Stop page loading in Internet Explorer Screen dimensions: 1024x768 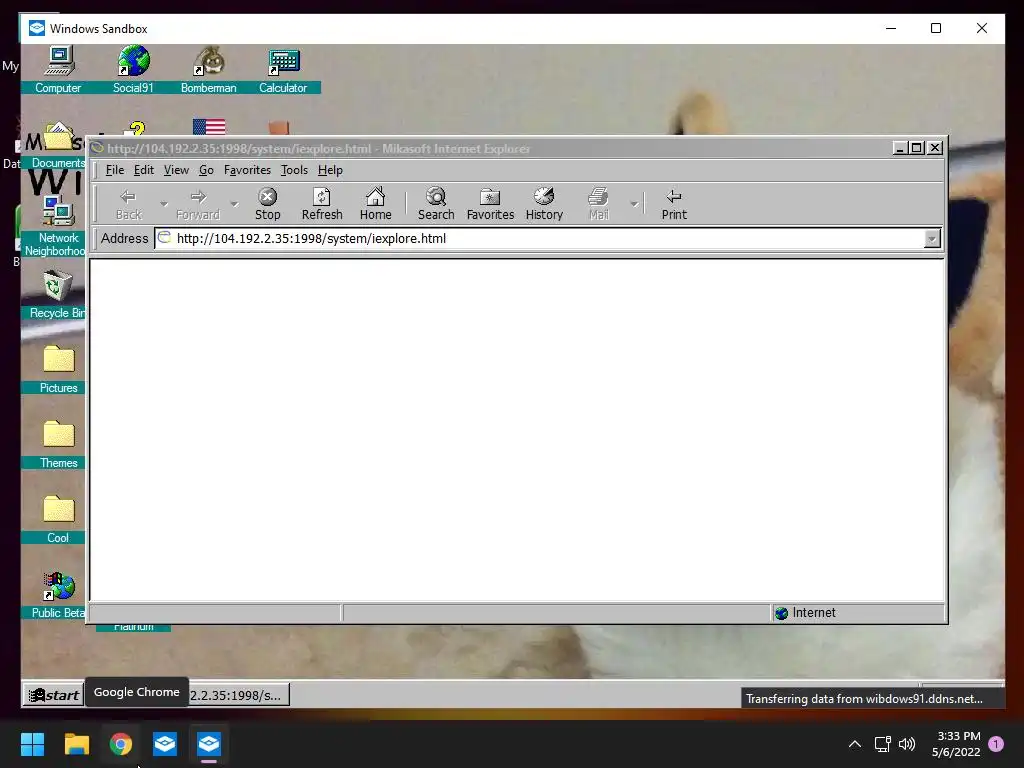click(267, 204)
